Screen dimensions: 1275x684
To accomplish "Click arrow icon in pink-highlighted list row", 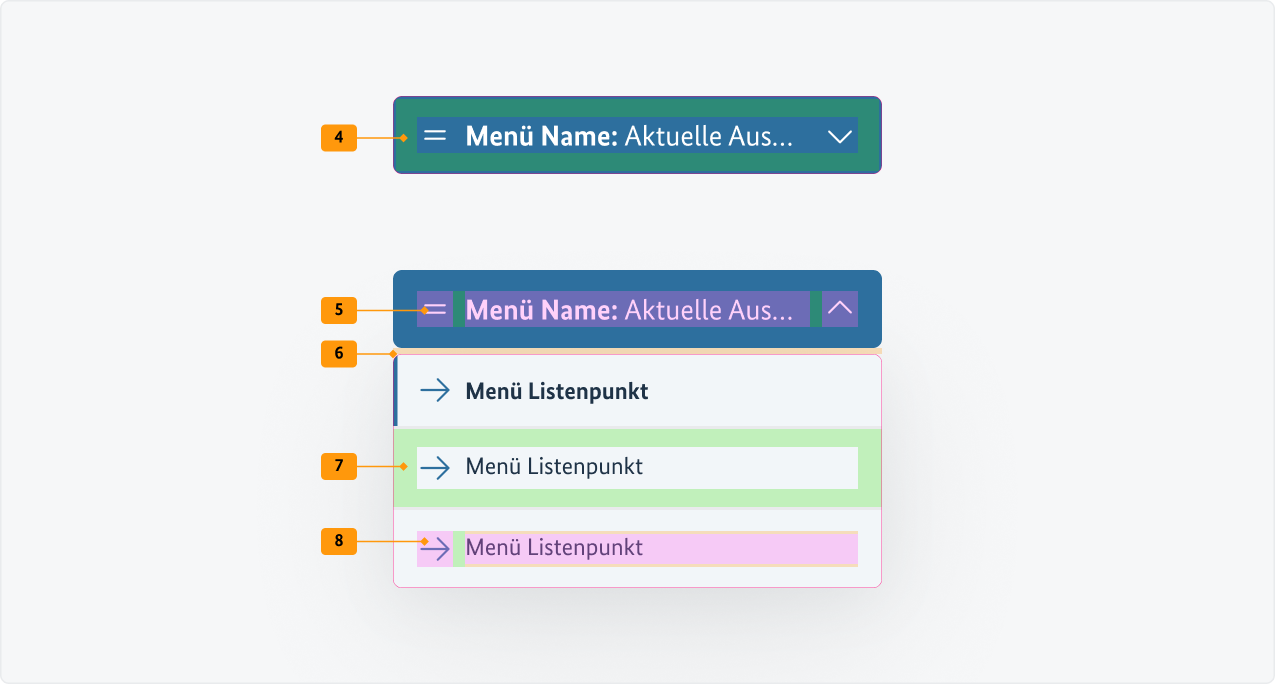I will pos(435,548).
